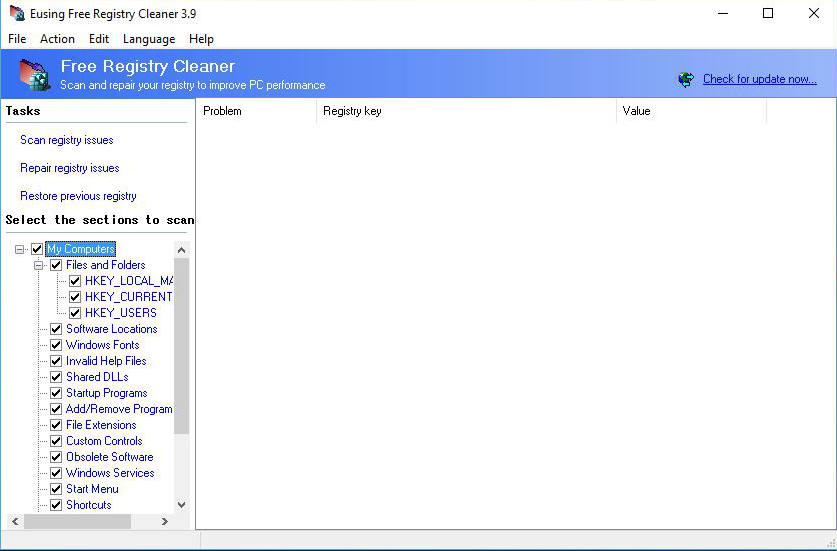Click Scan registry issues
The image size is (837, 551).
click(x=67, y=140)
